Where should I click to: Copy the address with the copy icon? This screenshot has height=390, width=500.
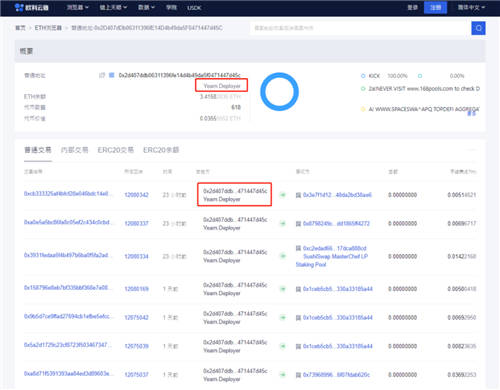(x=102, y=75)
